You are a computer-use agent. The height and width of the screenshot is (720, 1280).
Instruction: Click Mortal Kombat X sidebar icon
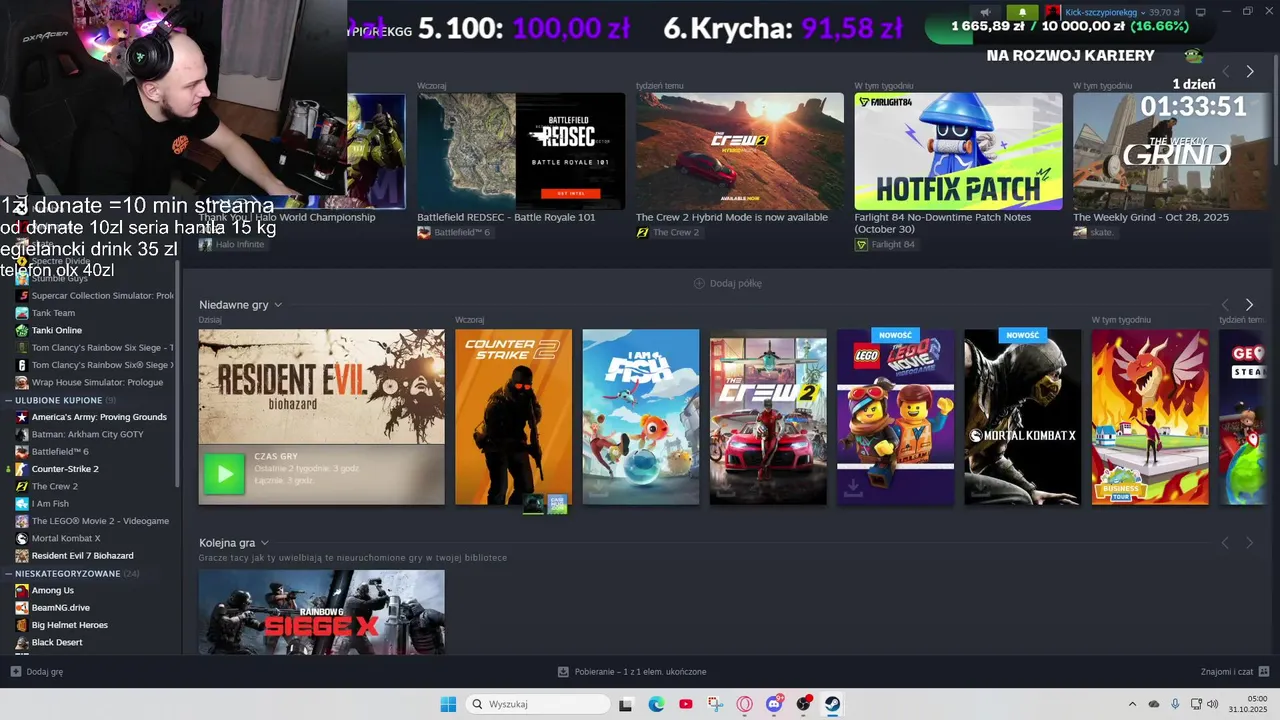(22, 538)
